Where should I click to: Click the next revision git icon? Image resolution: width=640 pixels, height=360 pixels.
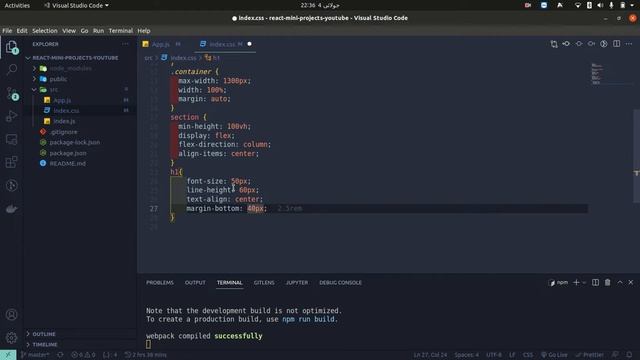(591, 44)
